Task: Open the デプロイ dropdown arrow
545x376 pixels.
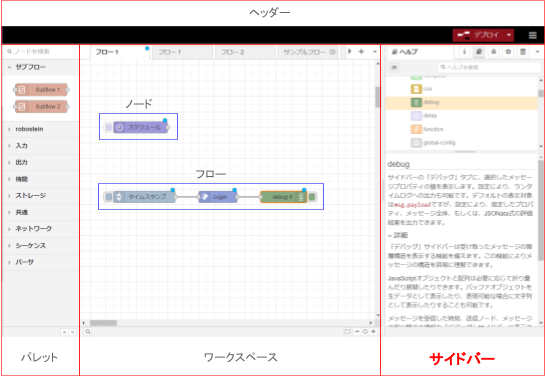Action: point(509,35)
